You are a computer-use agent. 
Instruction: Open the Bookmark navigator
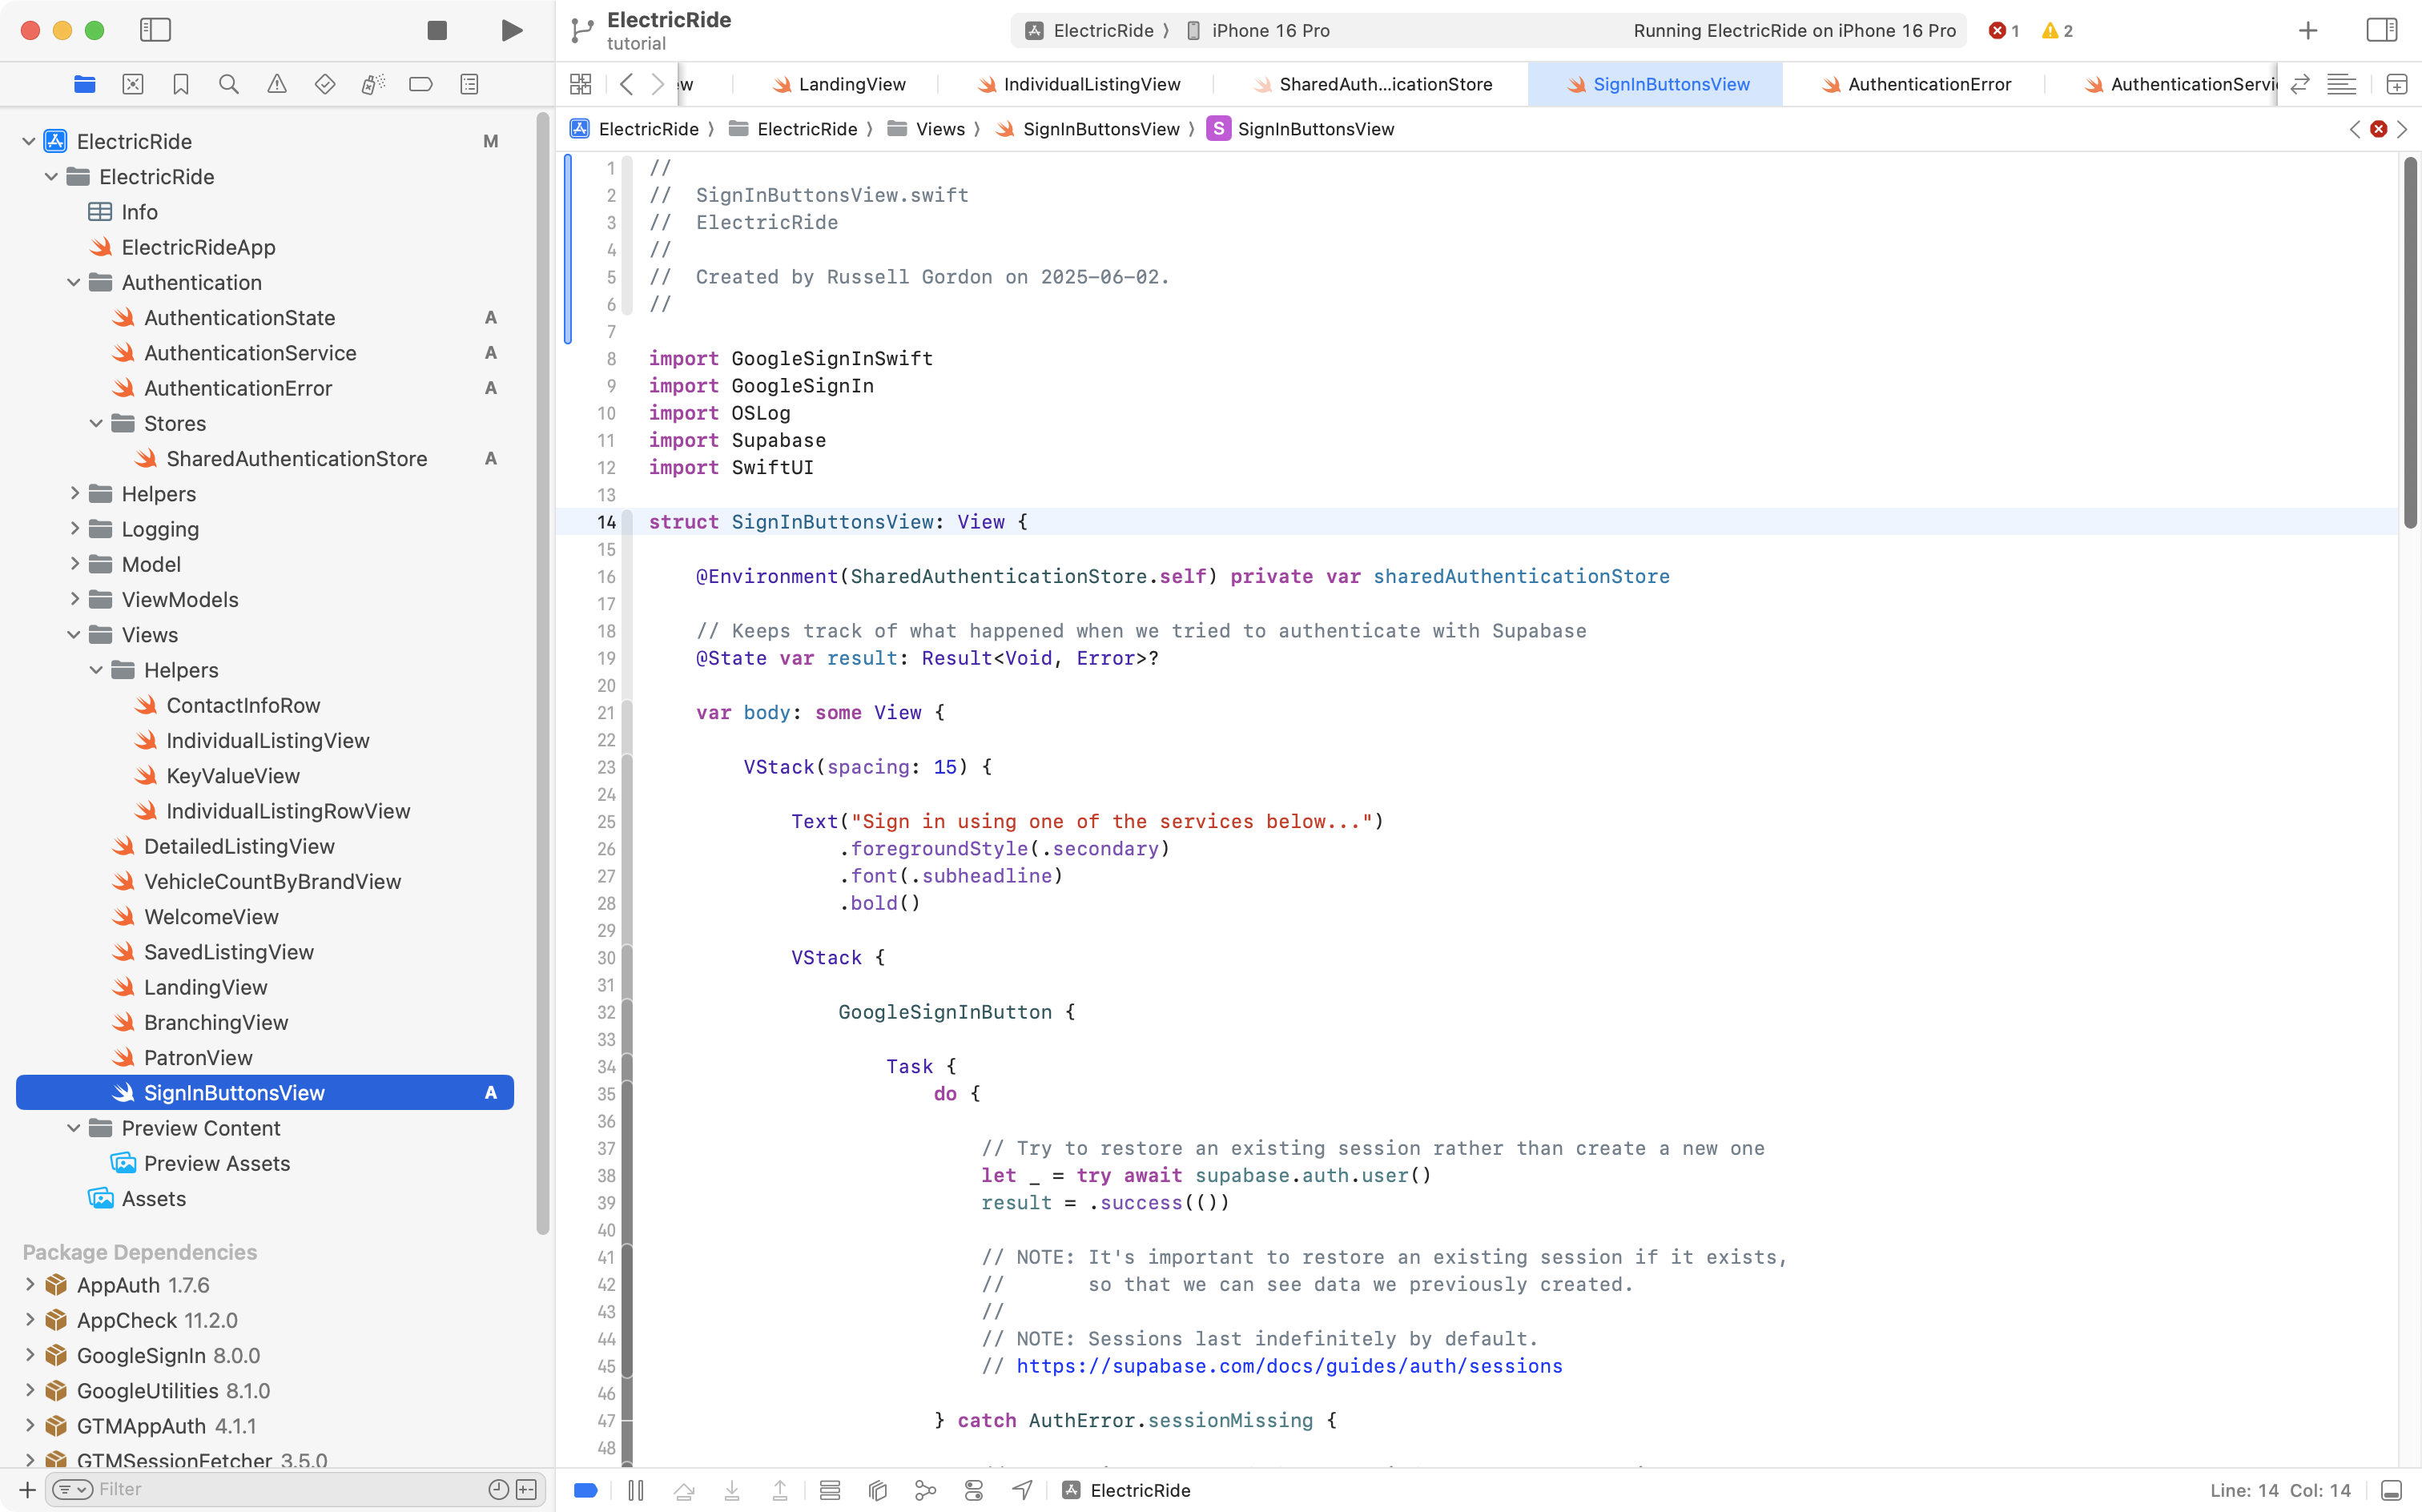point(181,84)
